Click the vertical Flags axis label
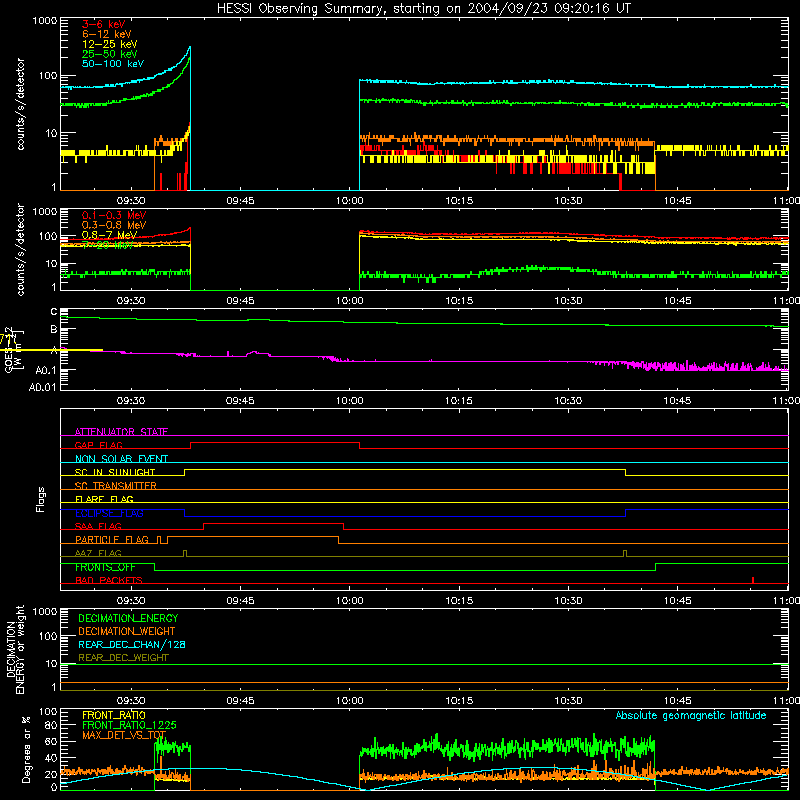 [x=41, y=499]
